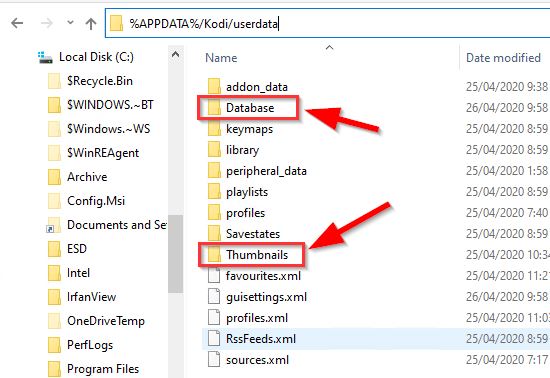550x378 pixels.
Task: Select $WinREAgent folder in sidebar
Action: (103, 153)
